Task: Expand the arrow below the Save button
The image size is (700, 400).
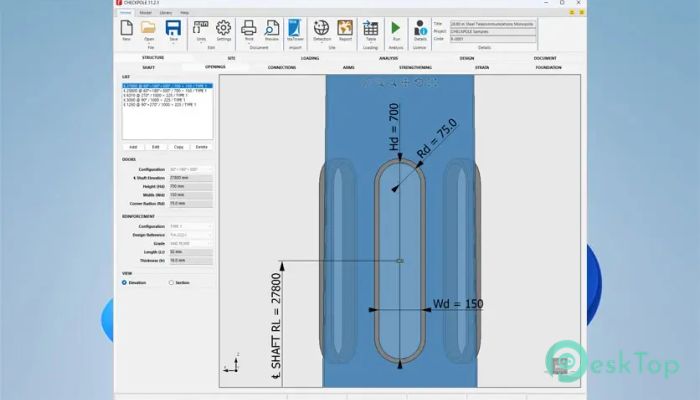Action: (173, 43)
